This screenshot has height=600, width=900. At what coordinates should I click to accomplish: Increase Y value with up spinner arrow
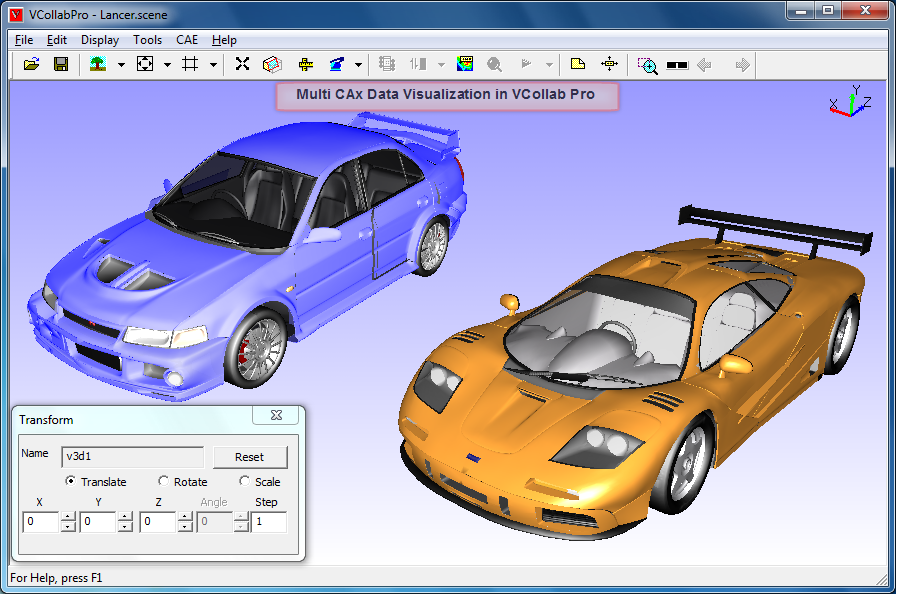pyautogui.click(x=126, y=517)
